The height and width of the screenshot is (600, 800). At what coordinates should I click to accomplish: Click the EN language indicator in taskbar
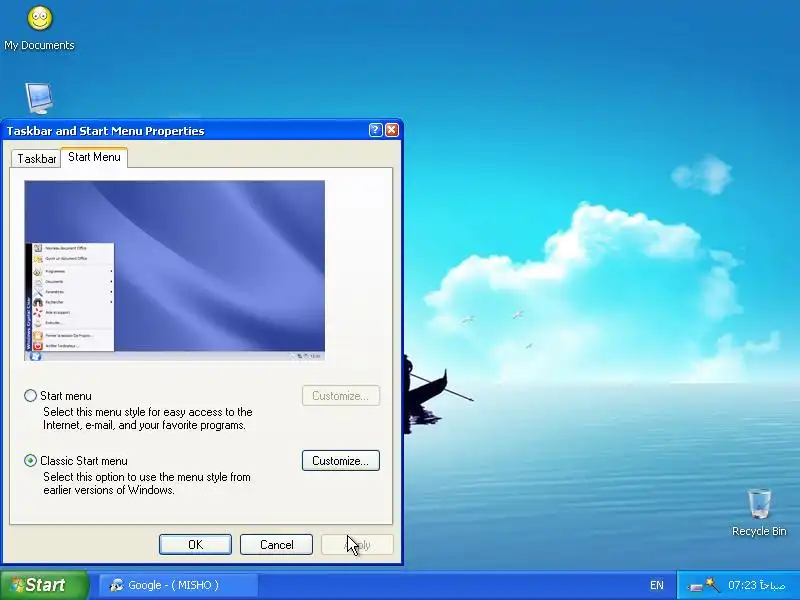pos(657,585)
